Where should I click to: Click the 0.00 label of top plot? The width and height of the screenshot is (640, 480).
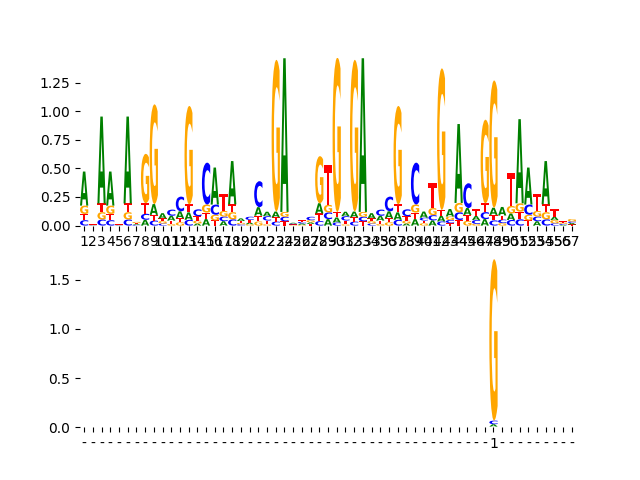(x=55, y=226)
